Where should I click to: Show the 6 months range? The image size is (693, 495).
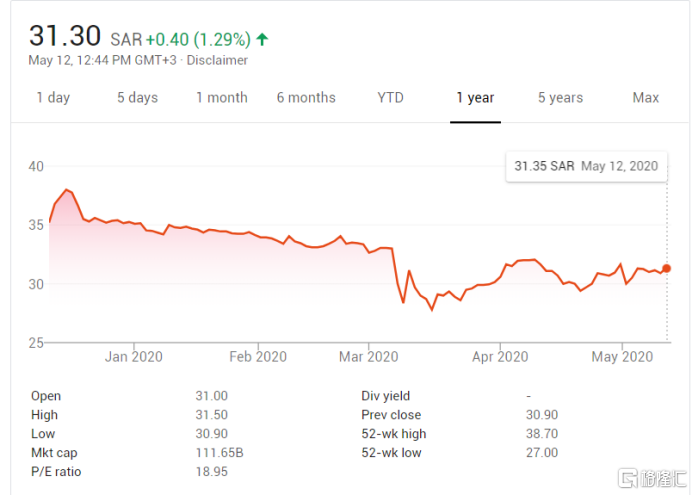pyautogui.click(x=306, y=97)
